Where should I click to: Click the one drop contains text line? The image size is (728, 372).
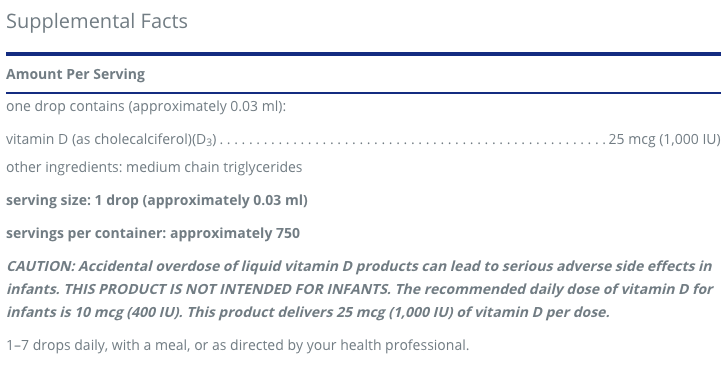point(146,106)
